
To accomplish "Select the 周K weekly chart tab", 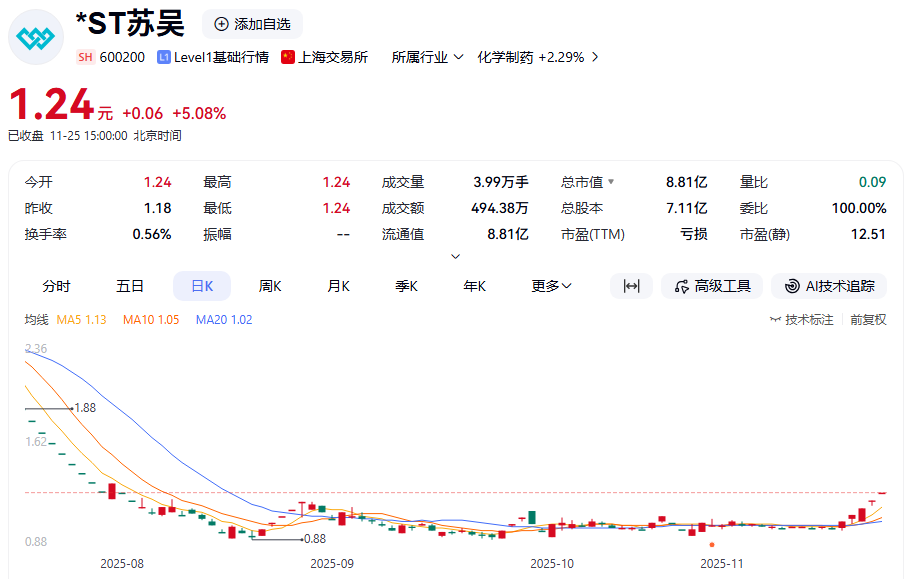I will 270,286.
